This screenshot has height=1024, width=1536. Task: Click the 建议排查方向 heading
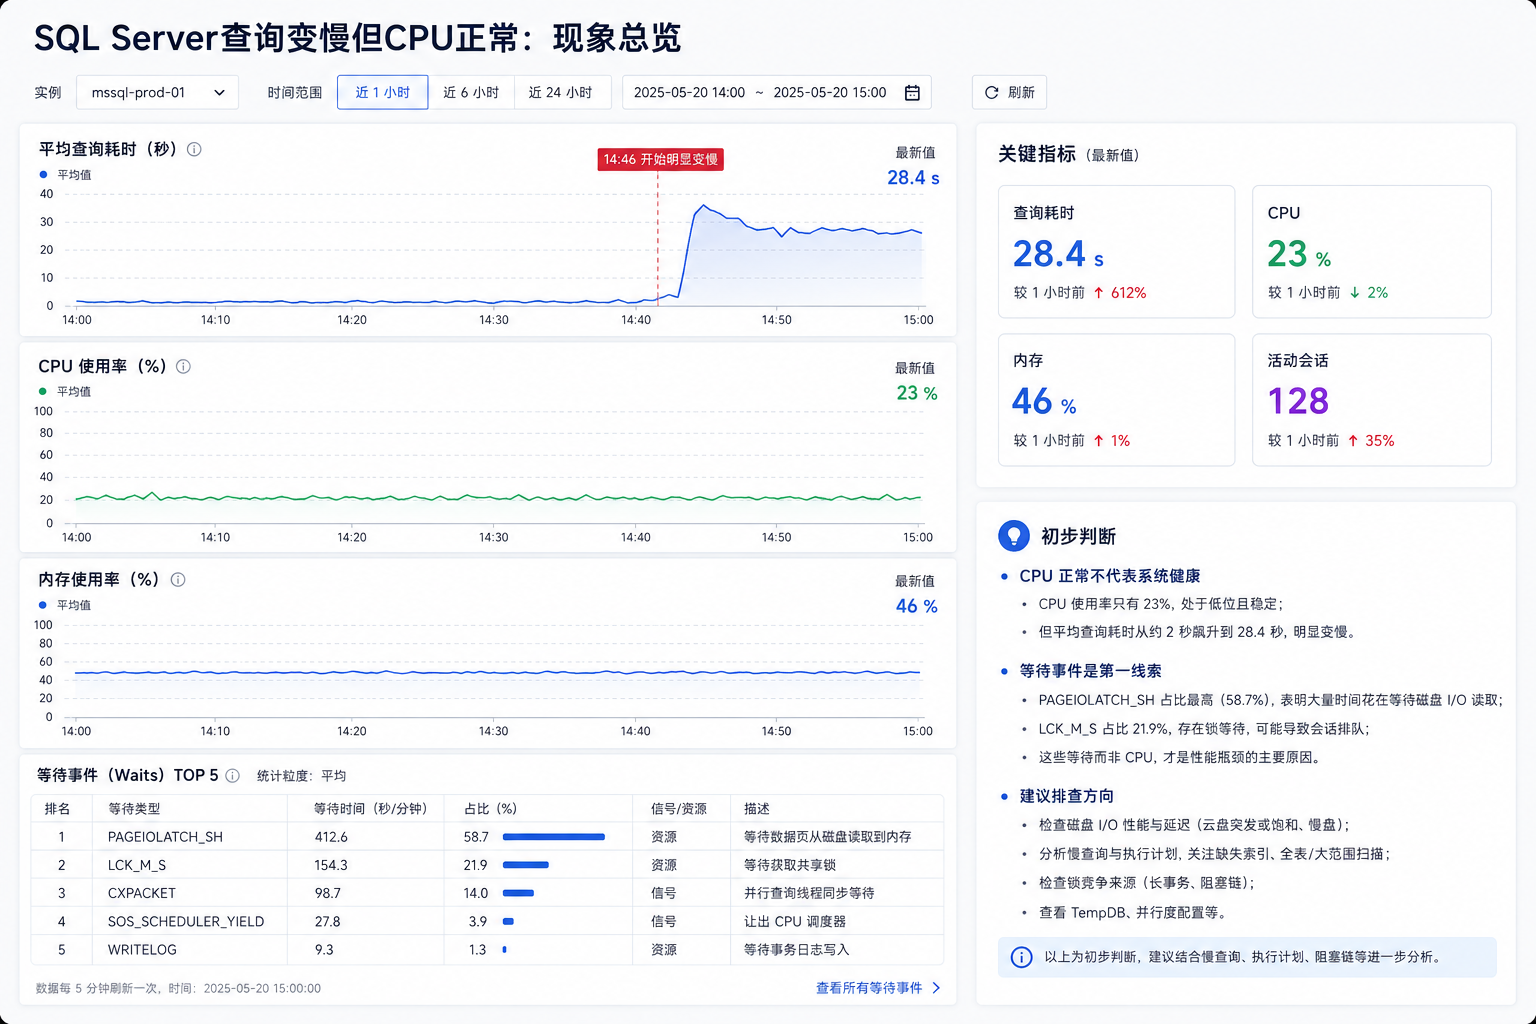click(1066, 796)
